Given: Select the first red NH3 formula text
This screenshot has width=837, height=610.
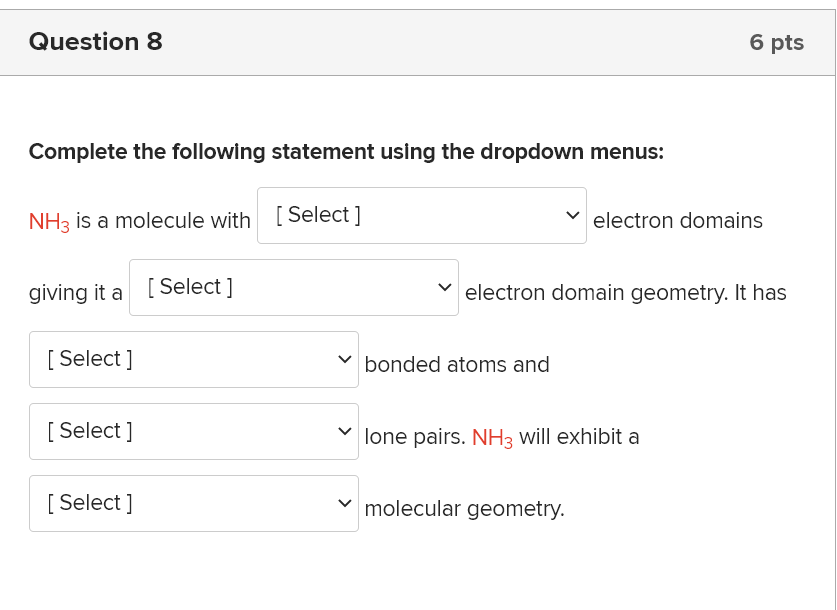Looking at the screenshot, I should click(48, 220).
